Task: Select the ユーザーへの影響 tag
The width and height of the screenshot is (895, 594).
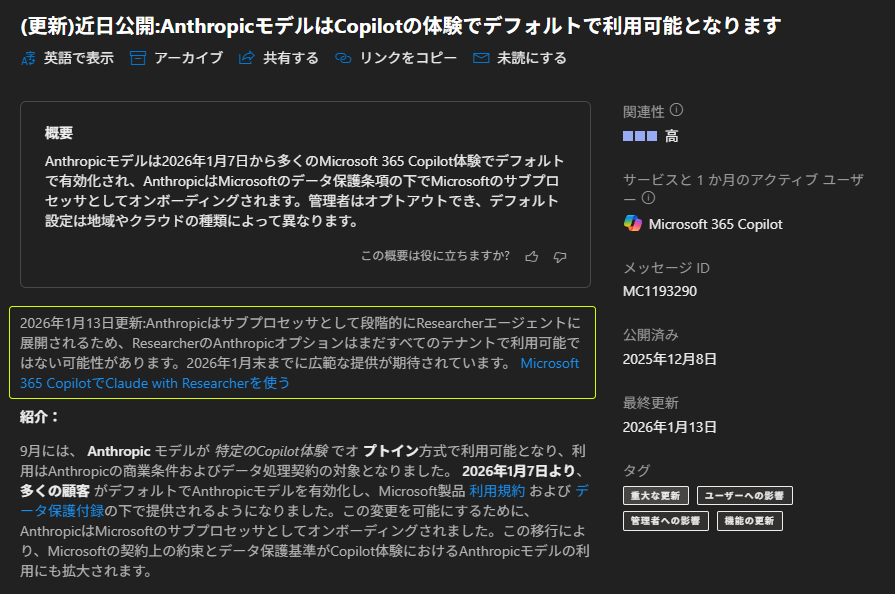Action: (x=744, y=495)
